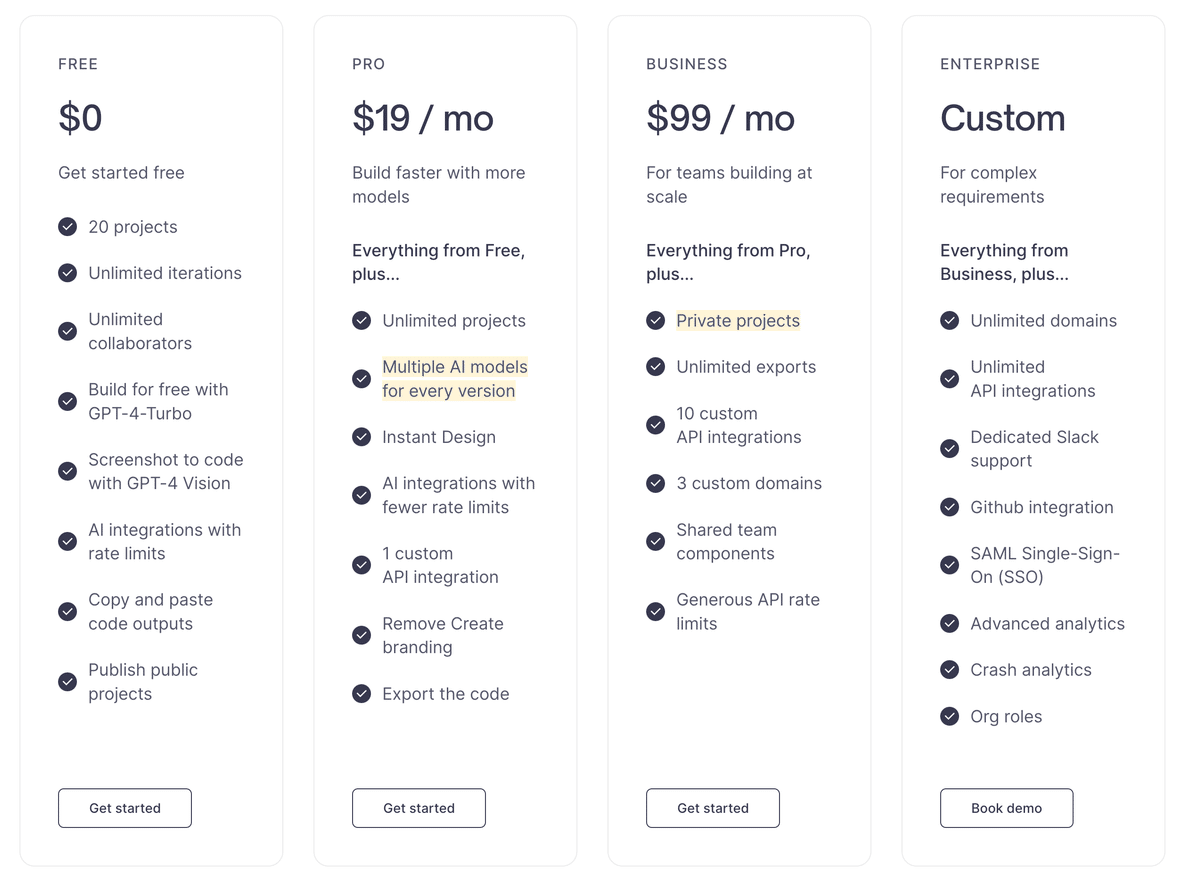Click the checkmark next to Unlimited iterations
Screen dimensions: 1200x884
[67, 273]
